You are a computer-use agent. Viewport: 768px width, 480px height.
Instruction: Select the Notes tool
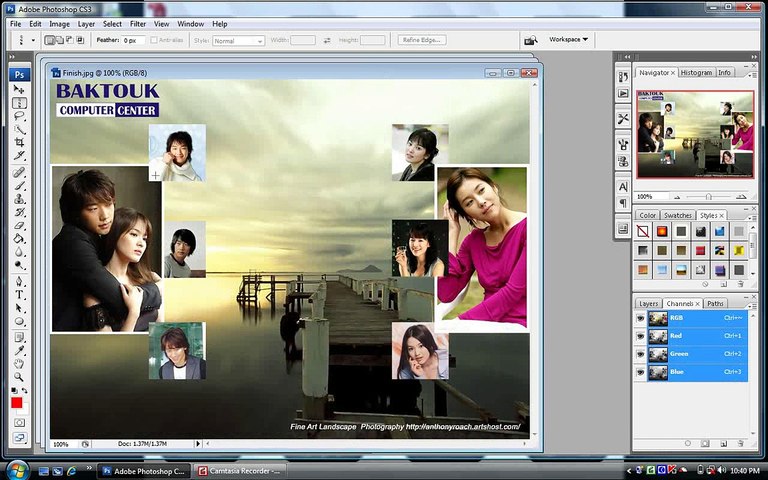(19, 337)
